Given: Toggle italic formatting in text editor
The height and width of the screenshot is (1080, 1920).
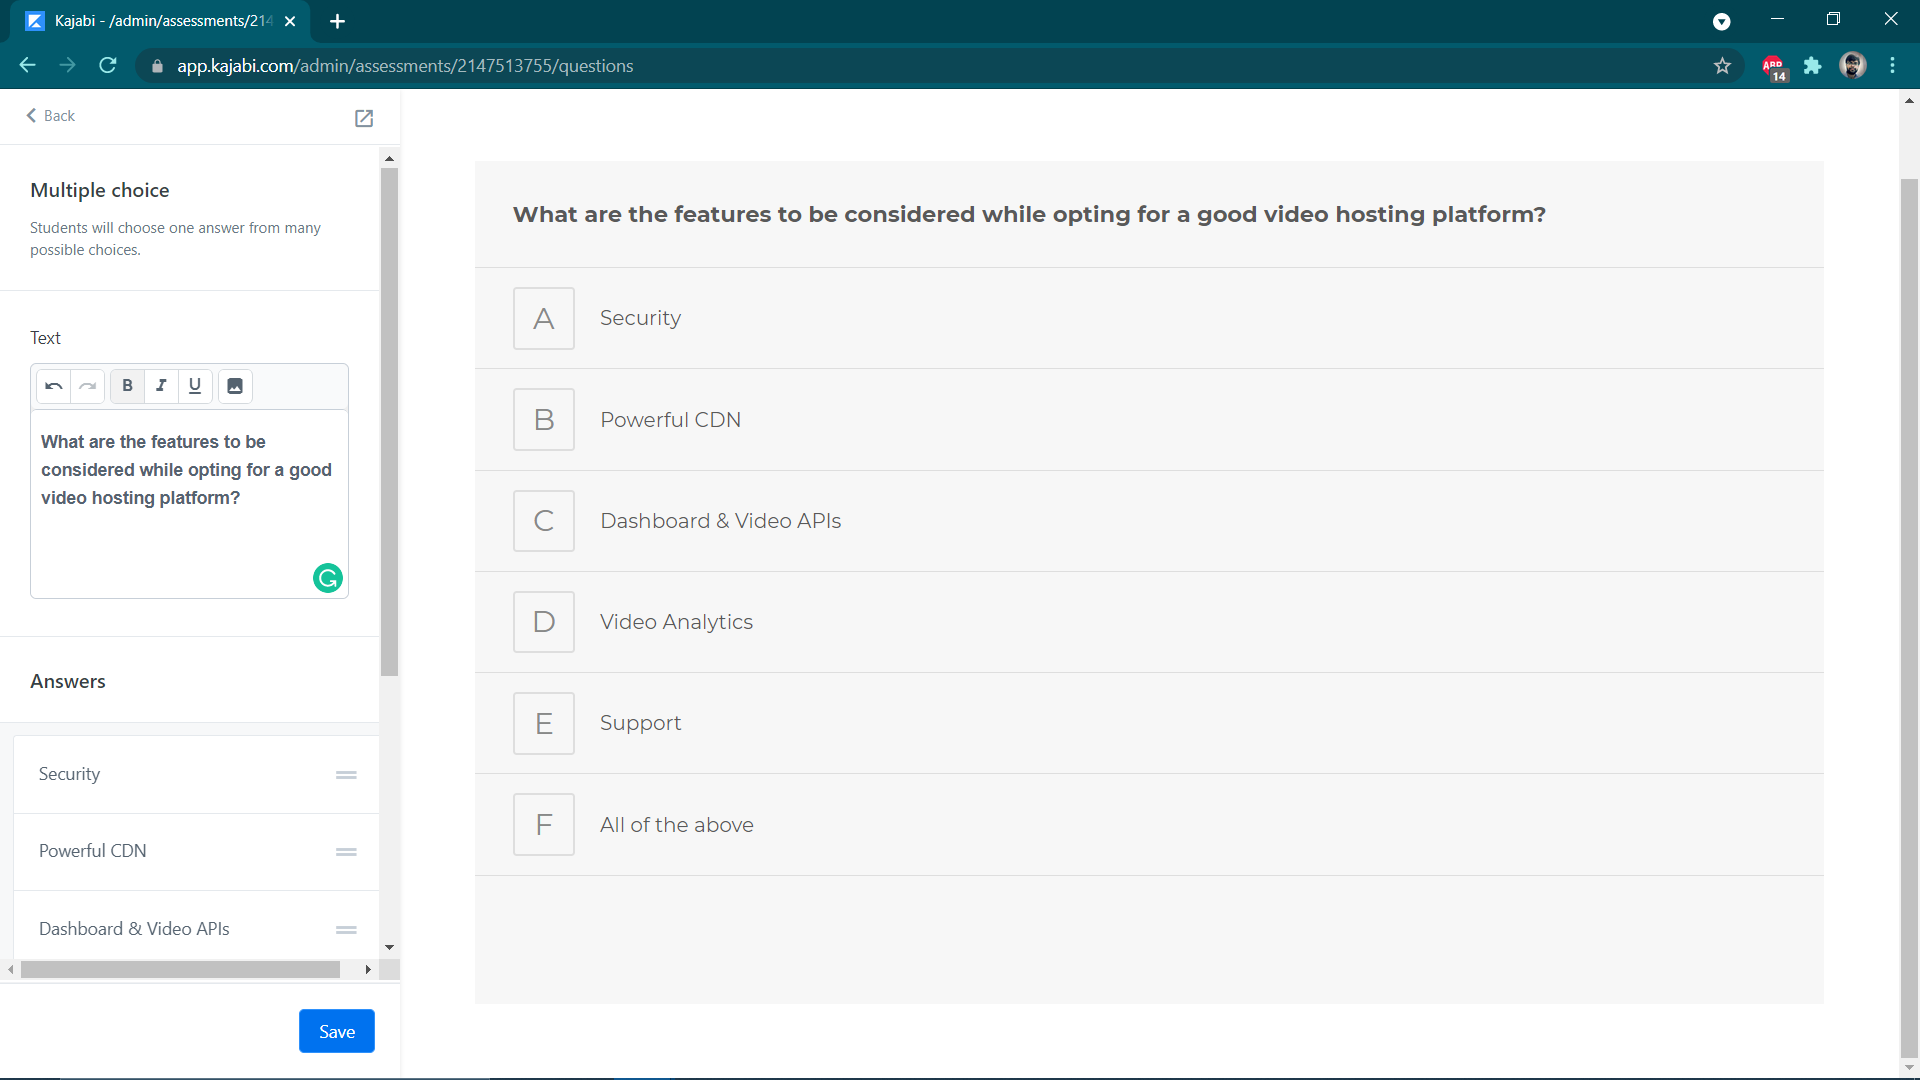Looking at the screenshot, I should (x=161, y=386).
